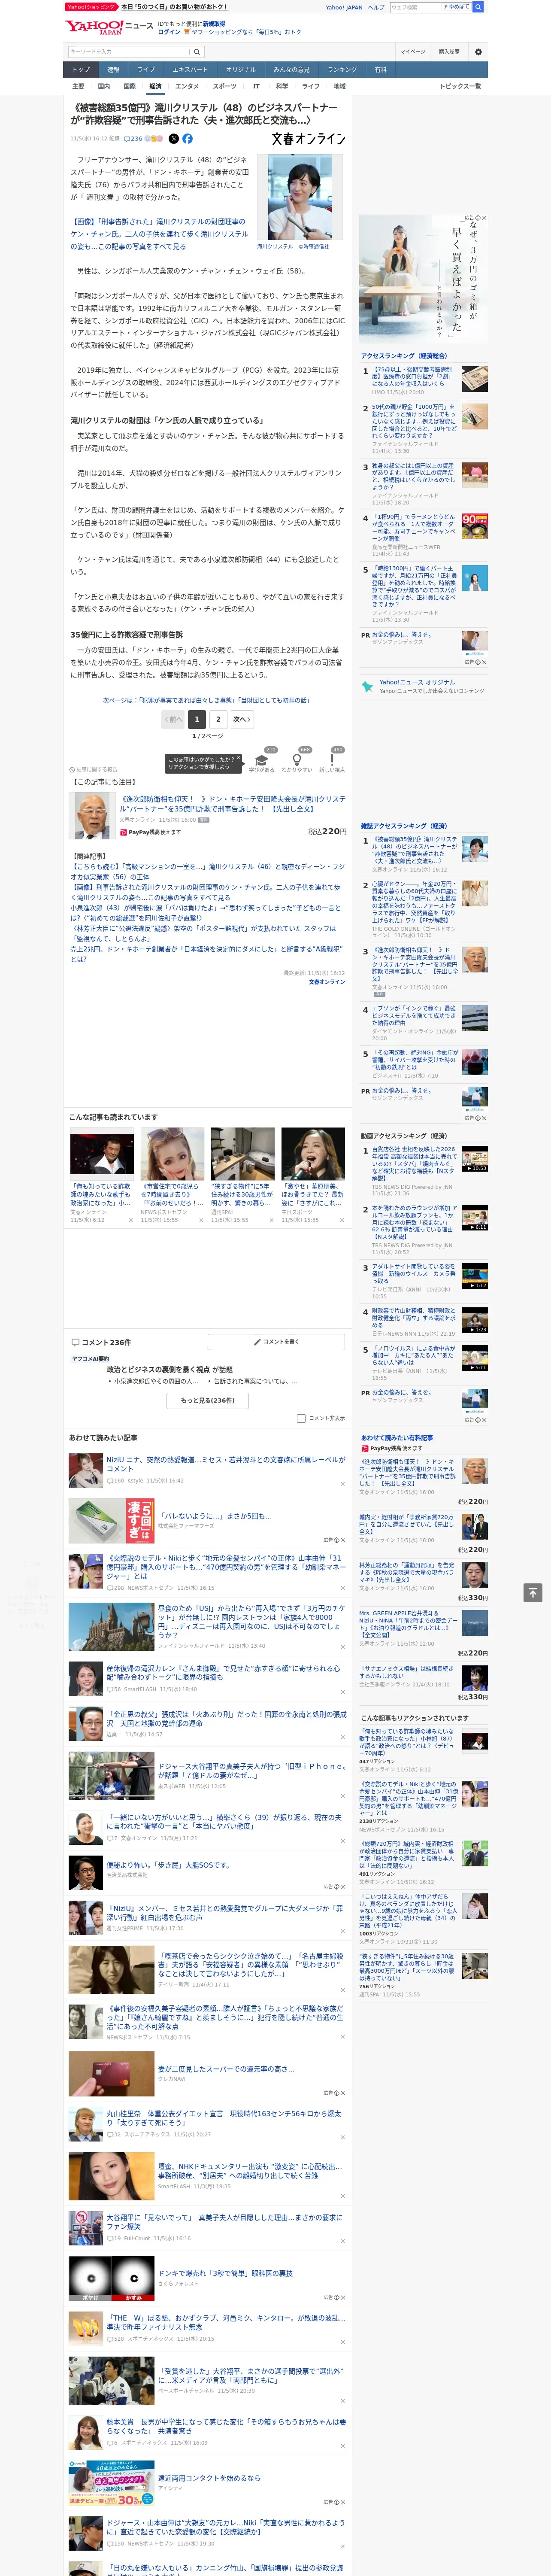The image size is (551, 2576).
Task: Click the keyword search magnifier icon
Action: 197,51
